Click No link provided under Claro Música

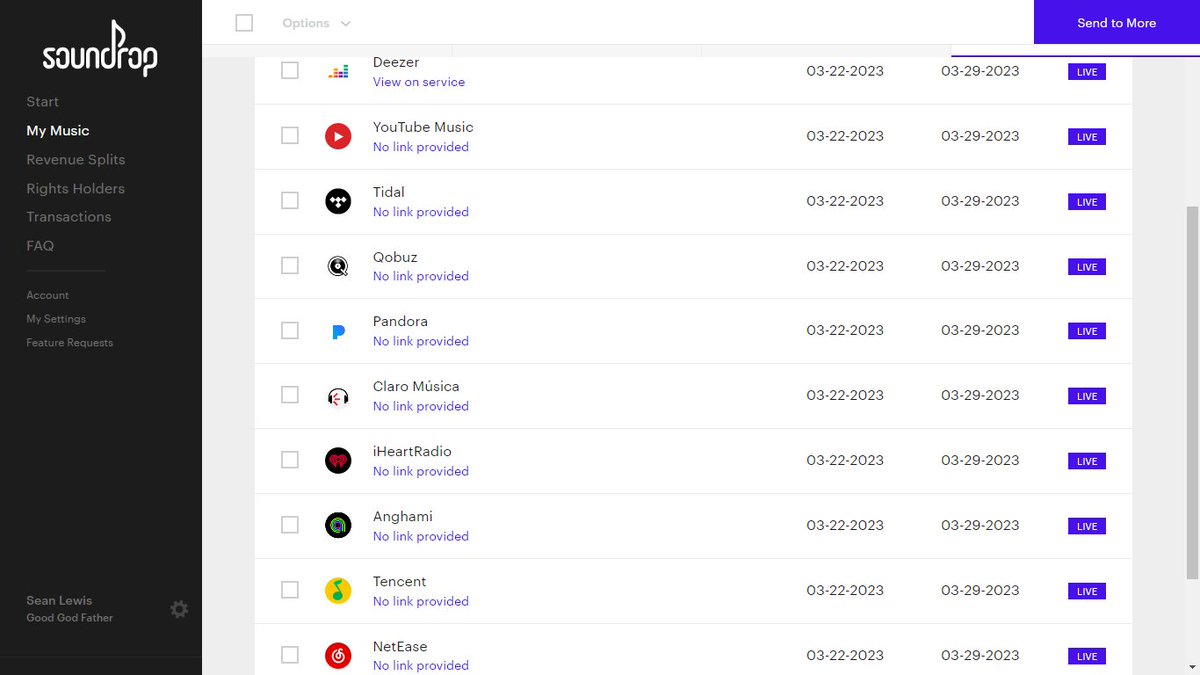click(x=421, y=406)
